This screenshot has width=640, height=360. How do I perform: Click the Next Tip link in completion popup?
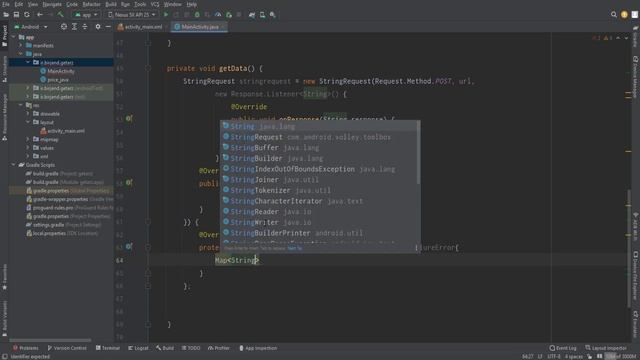pyautogui.click(x=294, y=248)
